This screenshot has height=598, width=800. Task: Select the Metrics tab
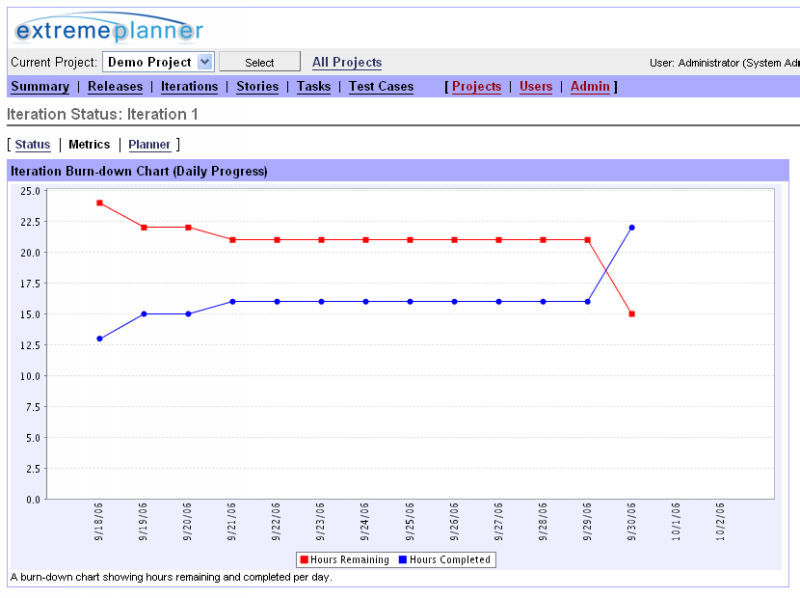[89, 145]
